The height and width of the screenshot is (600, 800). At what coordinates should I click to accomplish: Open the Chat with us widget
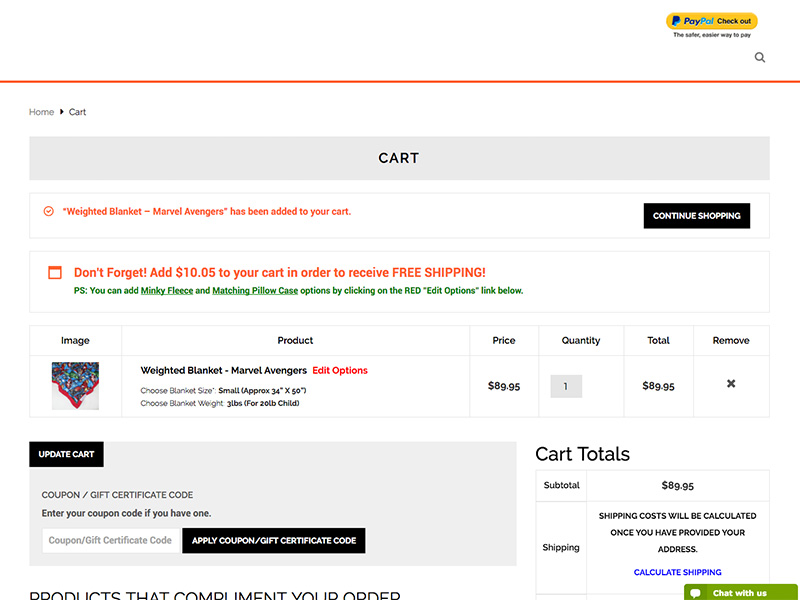741,592
